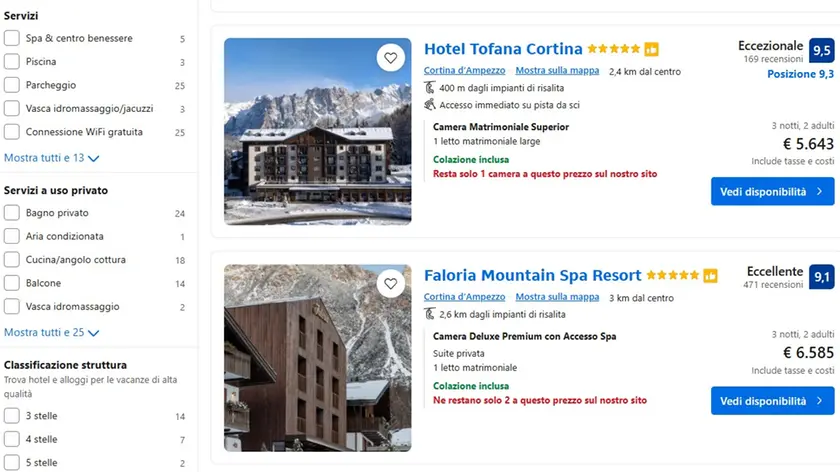The image size is (840, 472).
Task: Save Hotel Tofana Cortina to favorites heart
Action: click(x=391, y=58)
